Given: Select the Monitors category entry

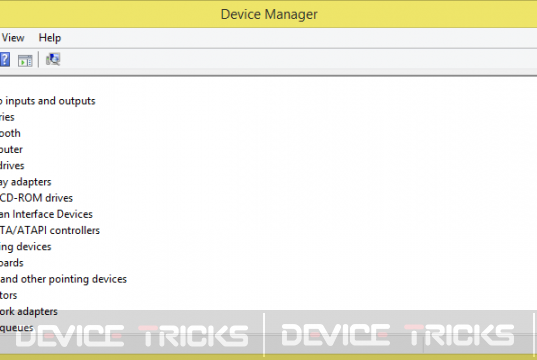Looking at the screenshot, I should coord(9,295).
